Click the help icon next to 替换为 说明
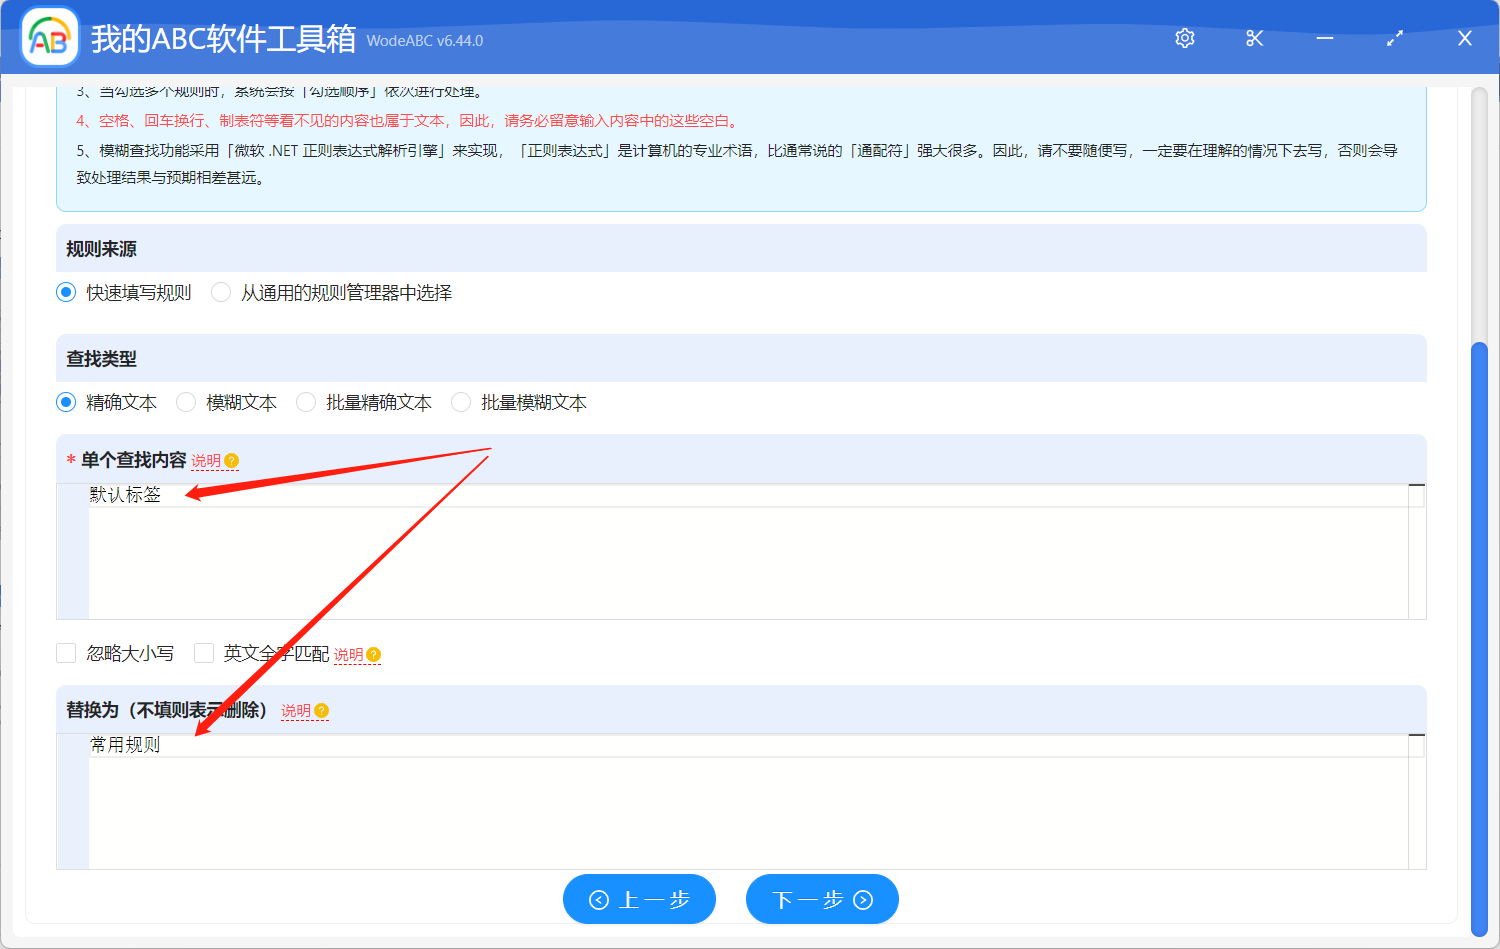Image resolution: width=1500 pixels, height=949 pixels. (x=320, y=710)
